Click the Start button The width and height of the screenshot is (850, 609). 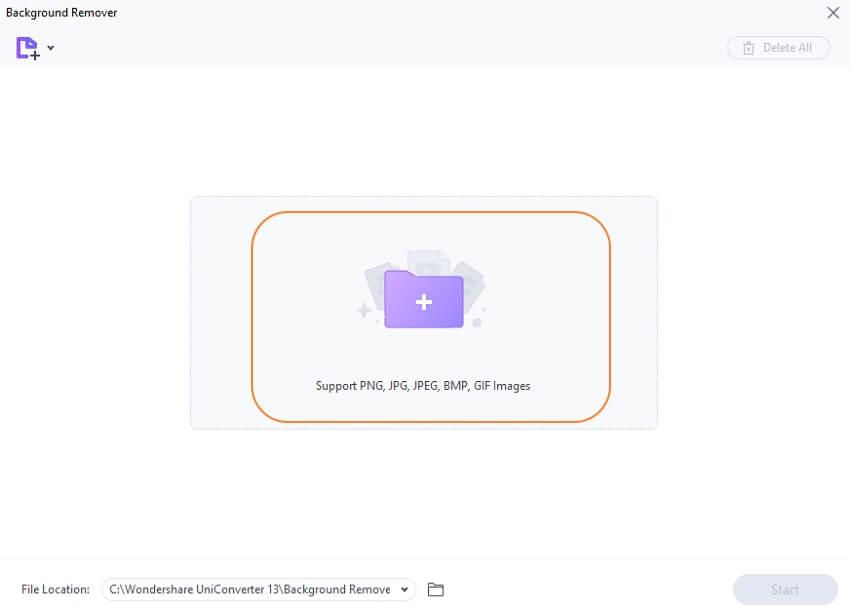click(785, 589)
